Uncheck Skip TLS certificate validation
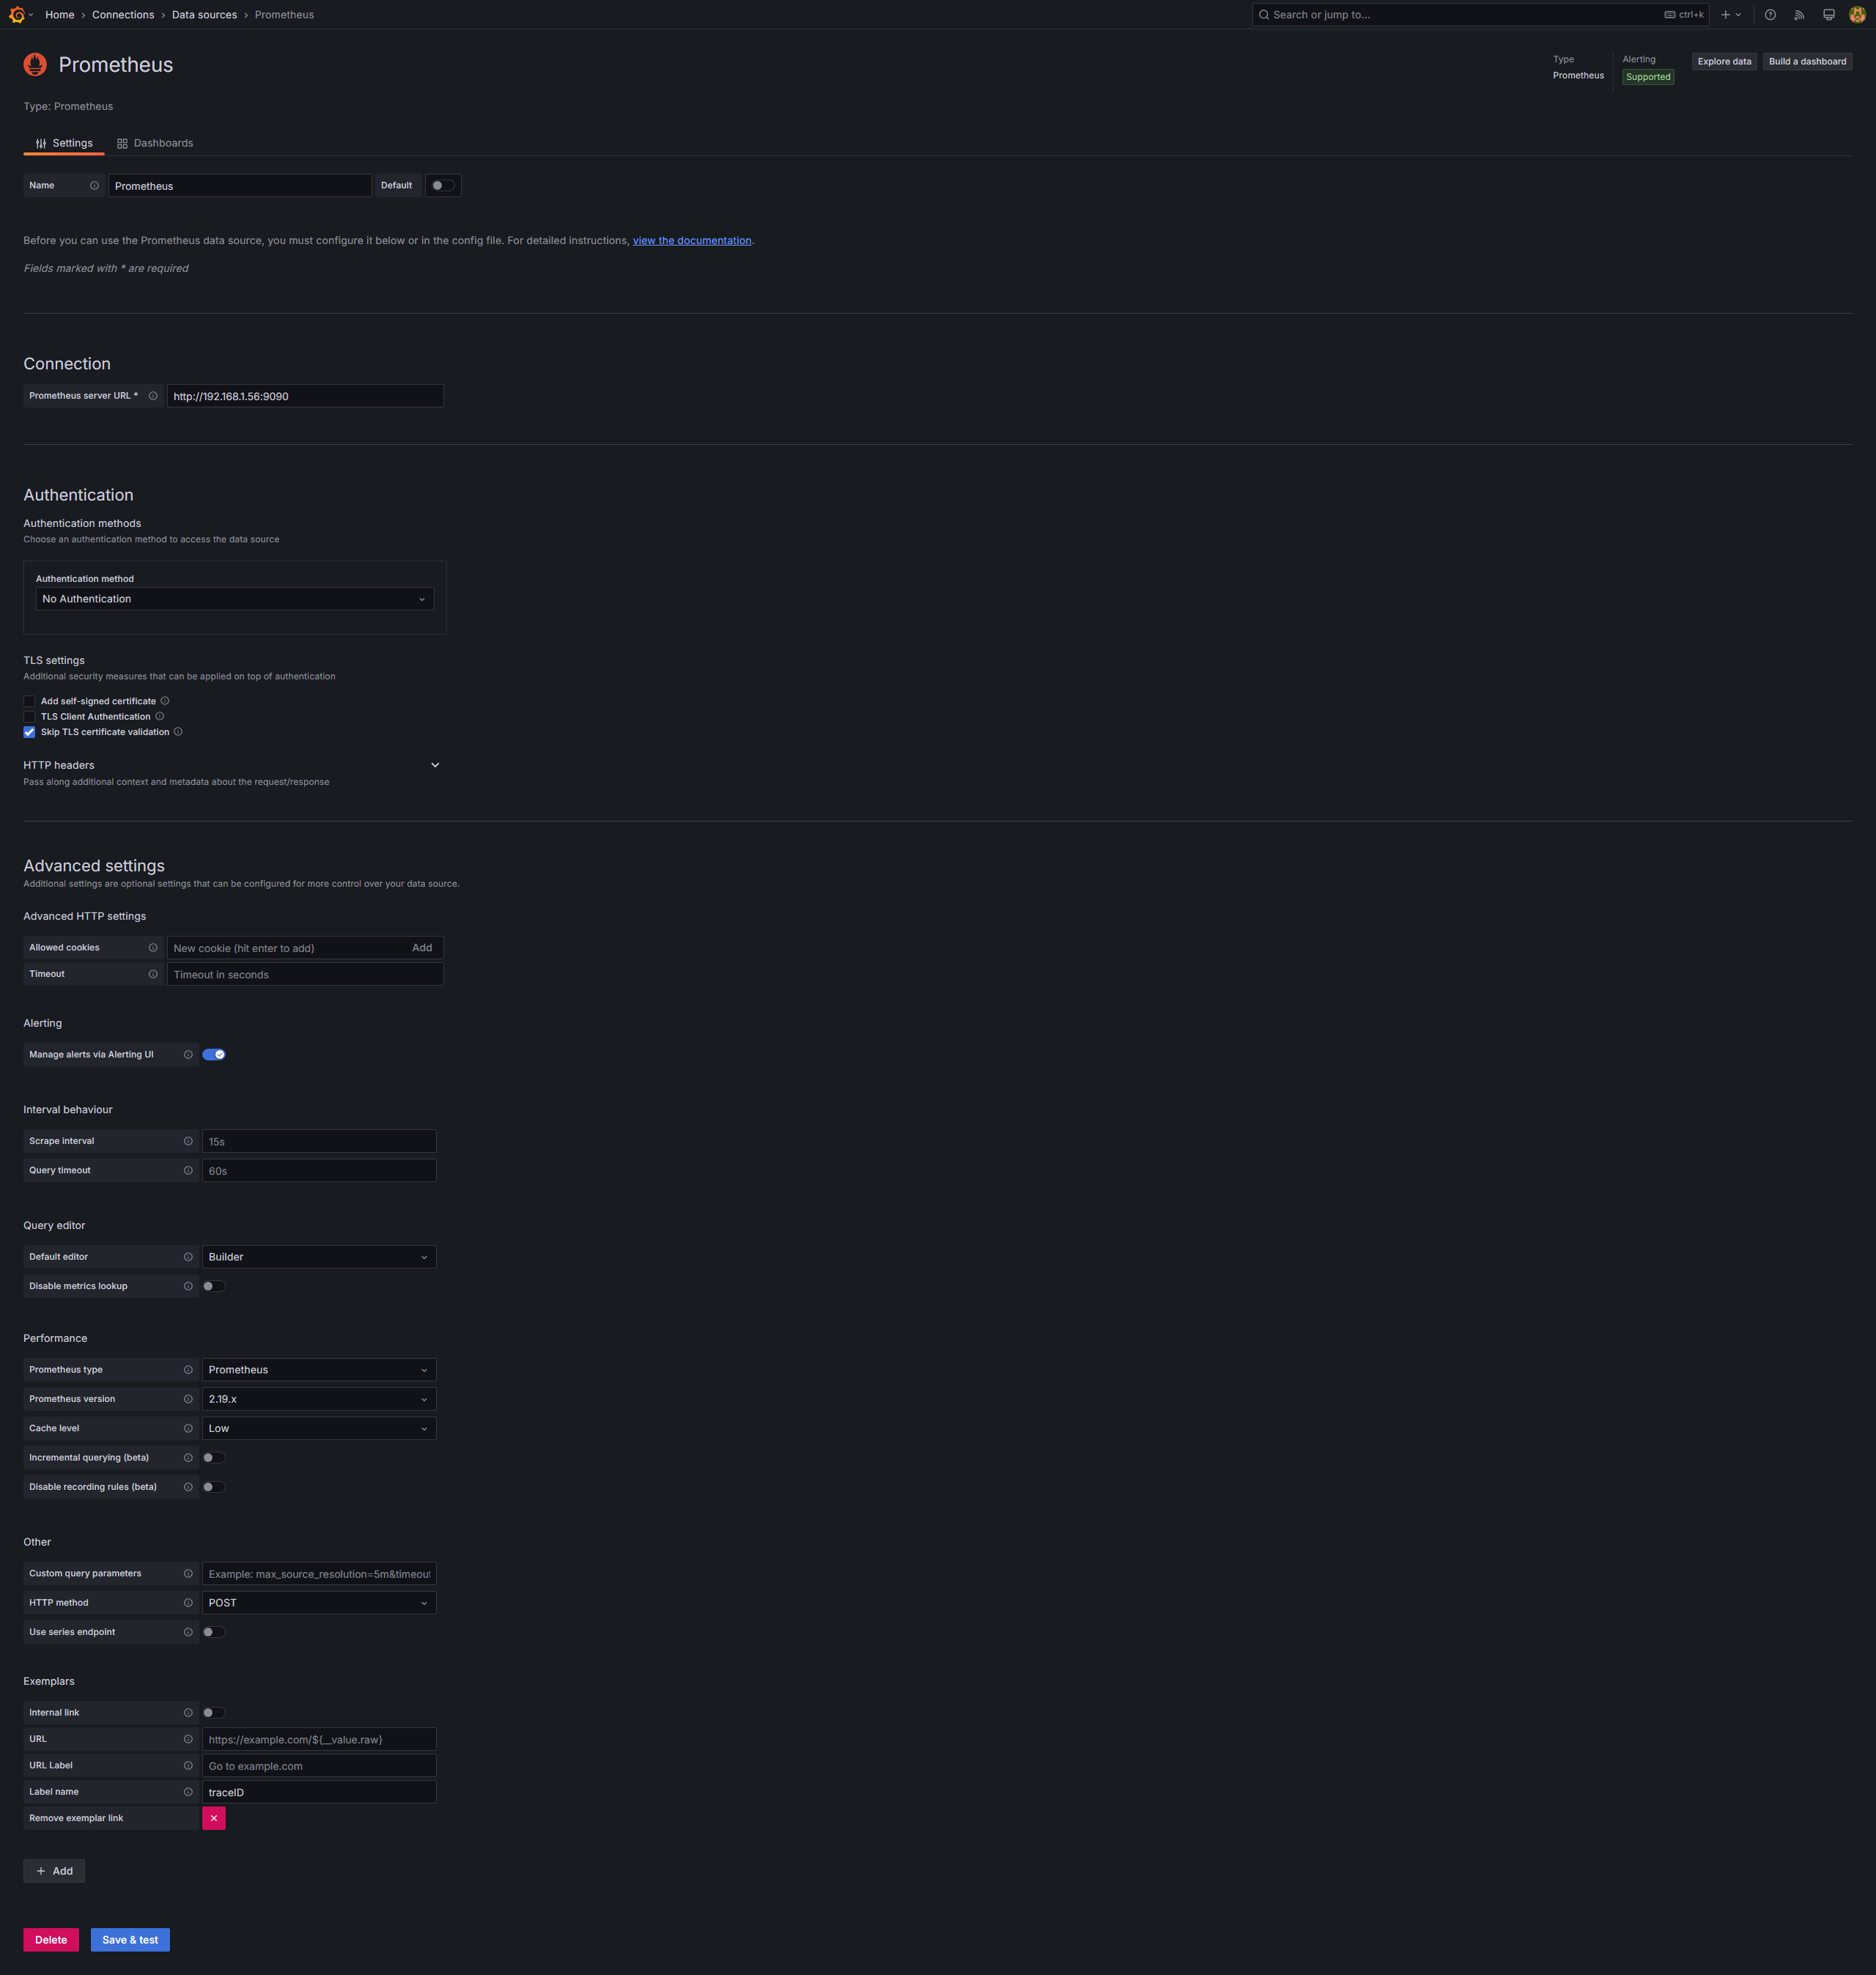1876x1975 pixels. 30,732
